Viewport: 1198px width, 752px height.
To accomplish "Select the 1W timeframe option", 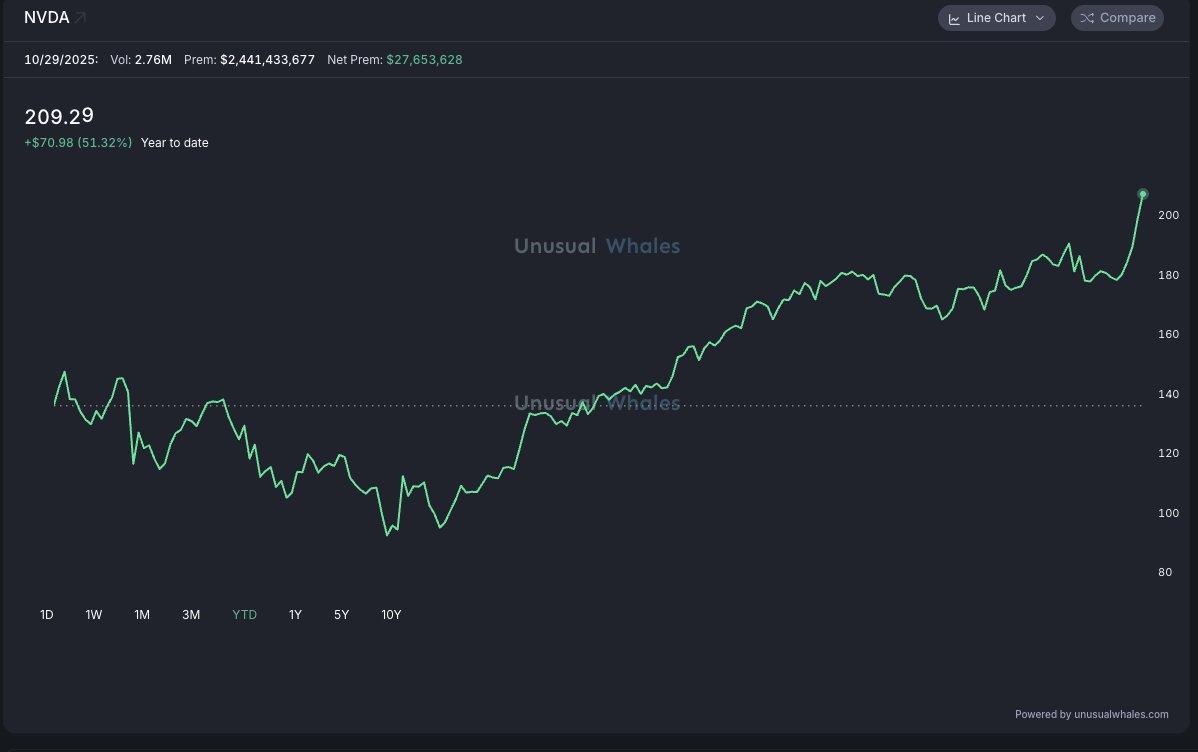I will coord(93,614).
